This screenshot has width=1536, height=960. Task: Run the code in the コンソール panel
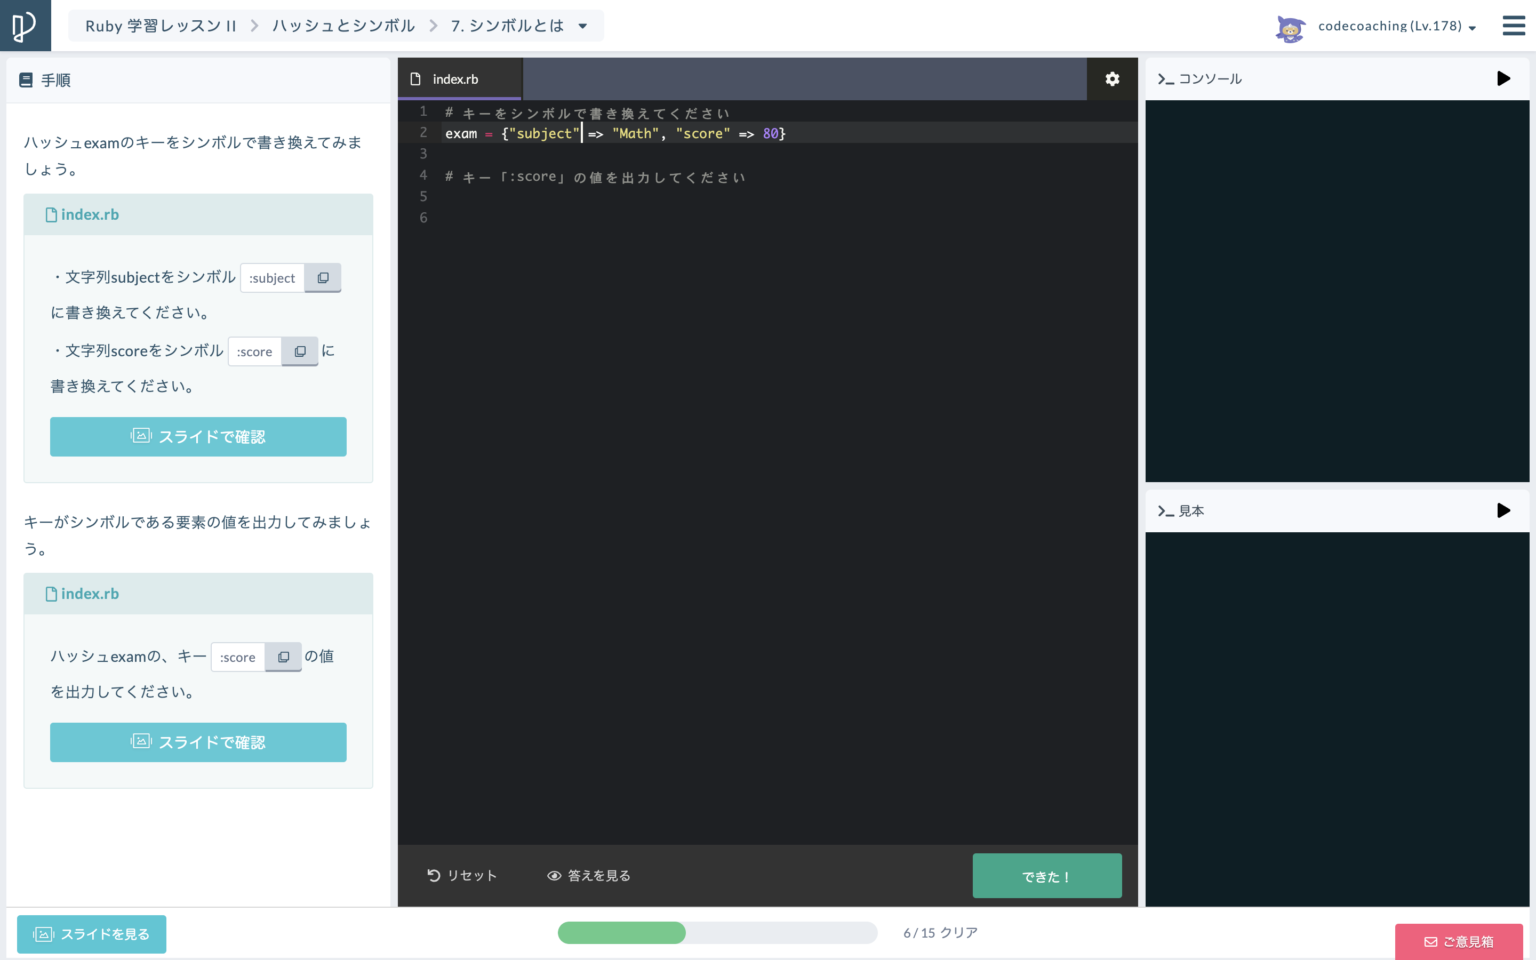click(1503, 78)
